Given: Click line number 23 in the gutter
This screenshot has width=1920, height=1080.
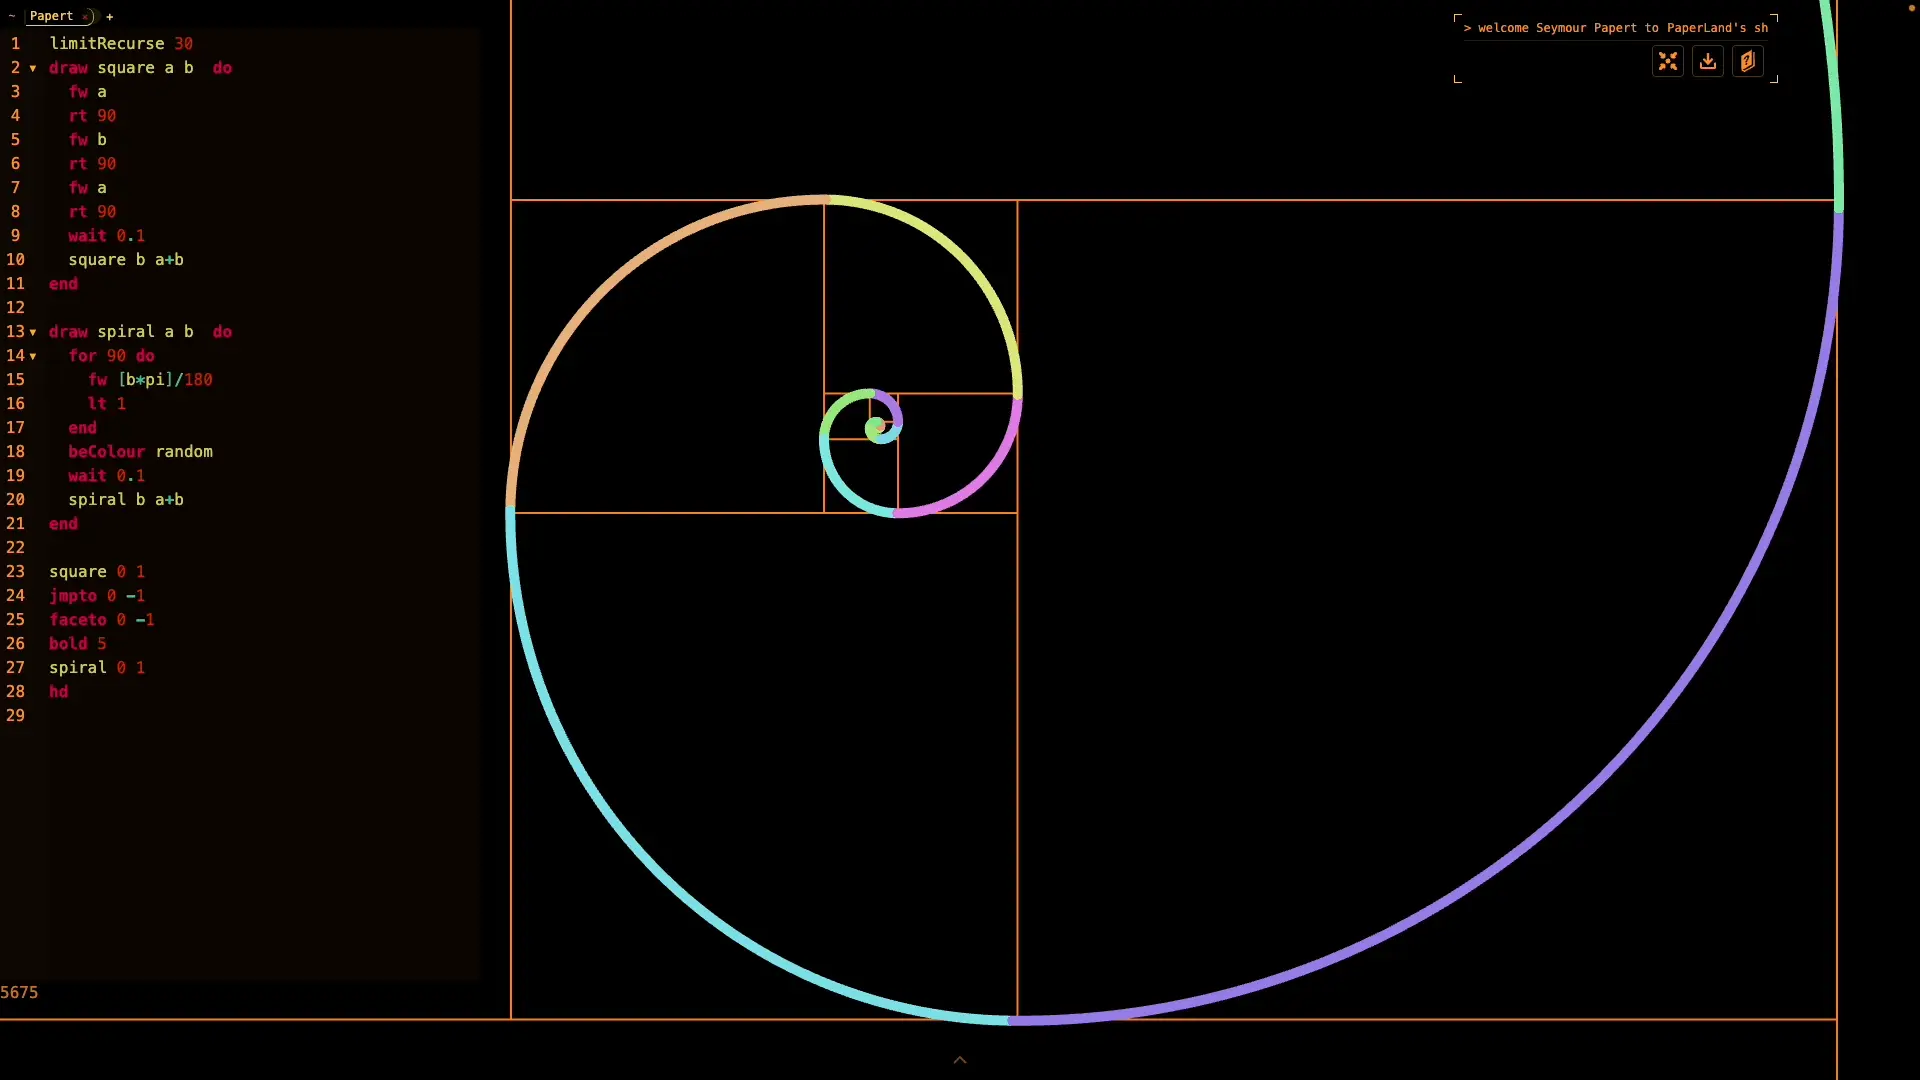Looking at the screenshot, I should [x=15, y=572].
